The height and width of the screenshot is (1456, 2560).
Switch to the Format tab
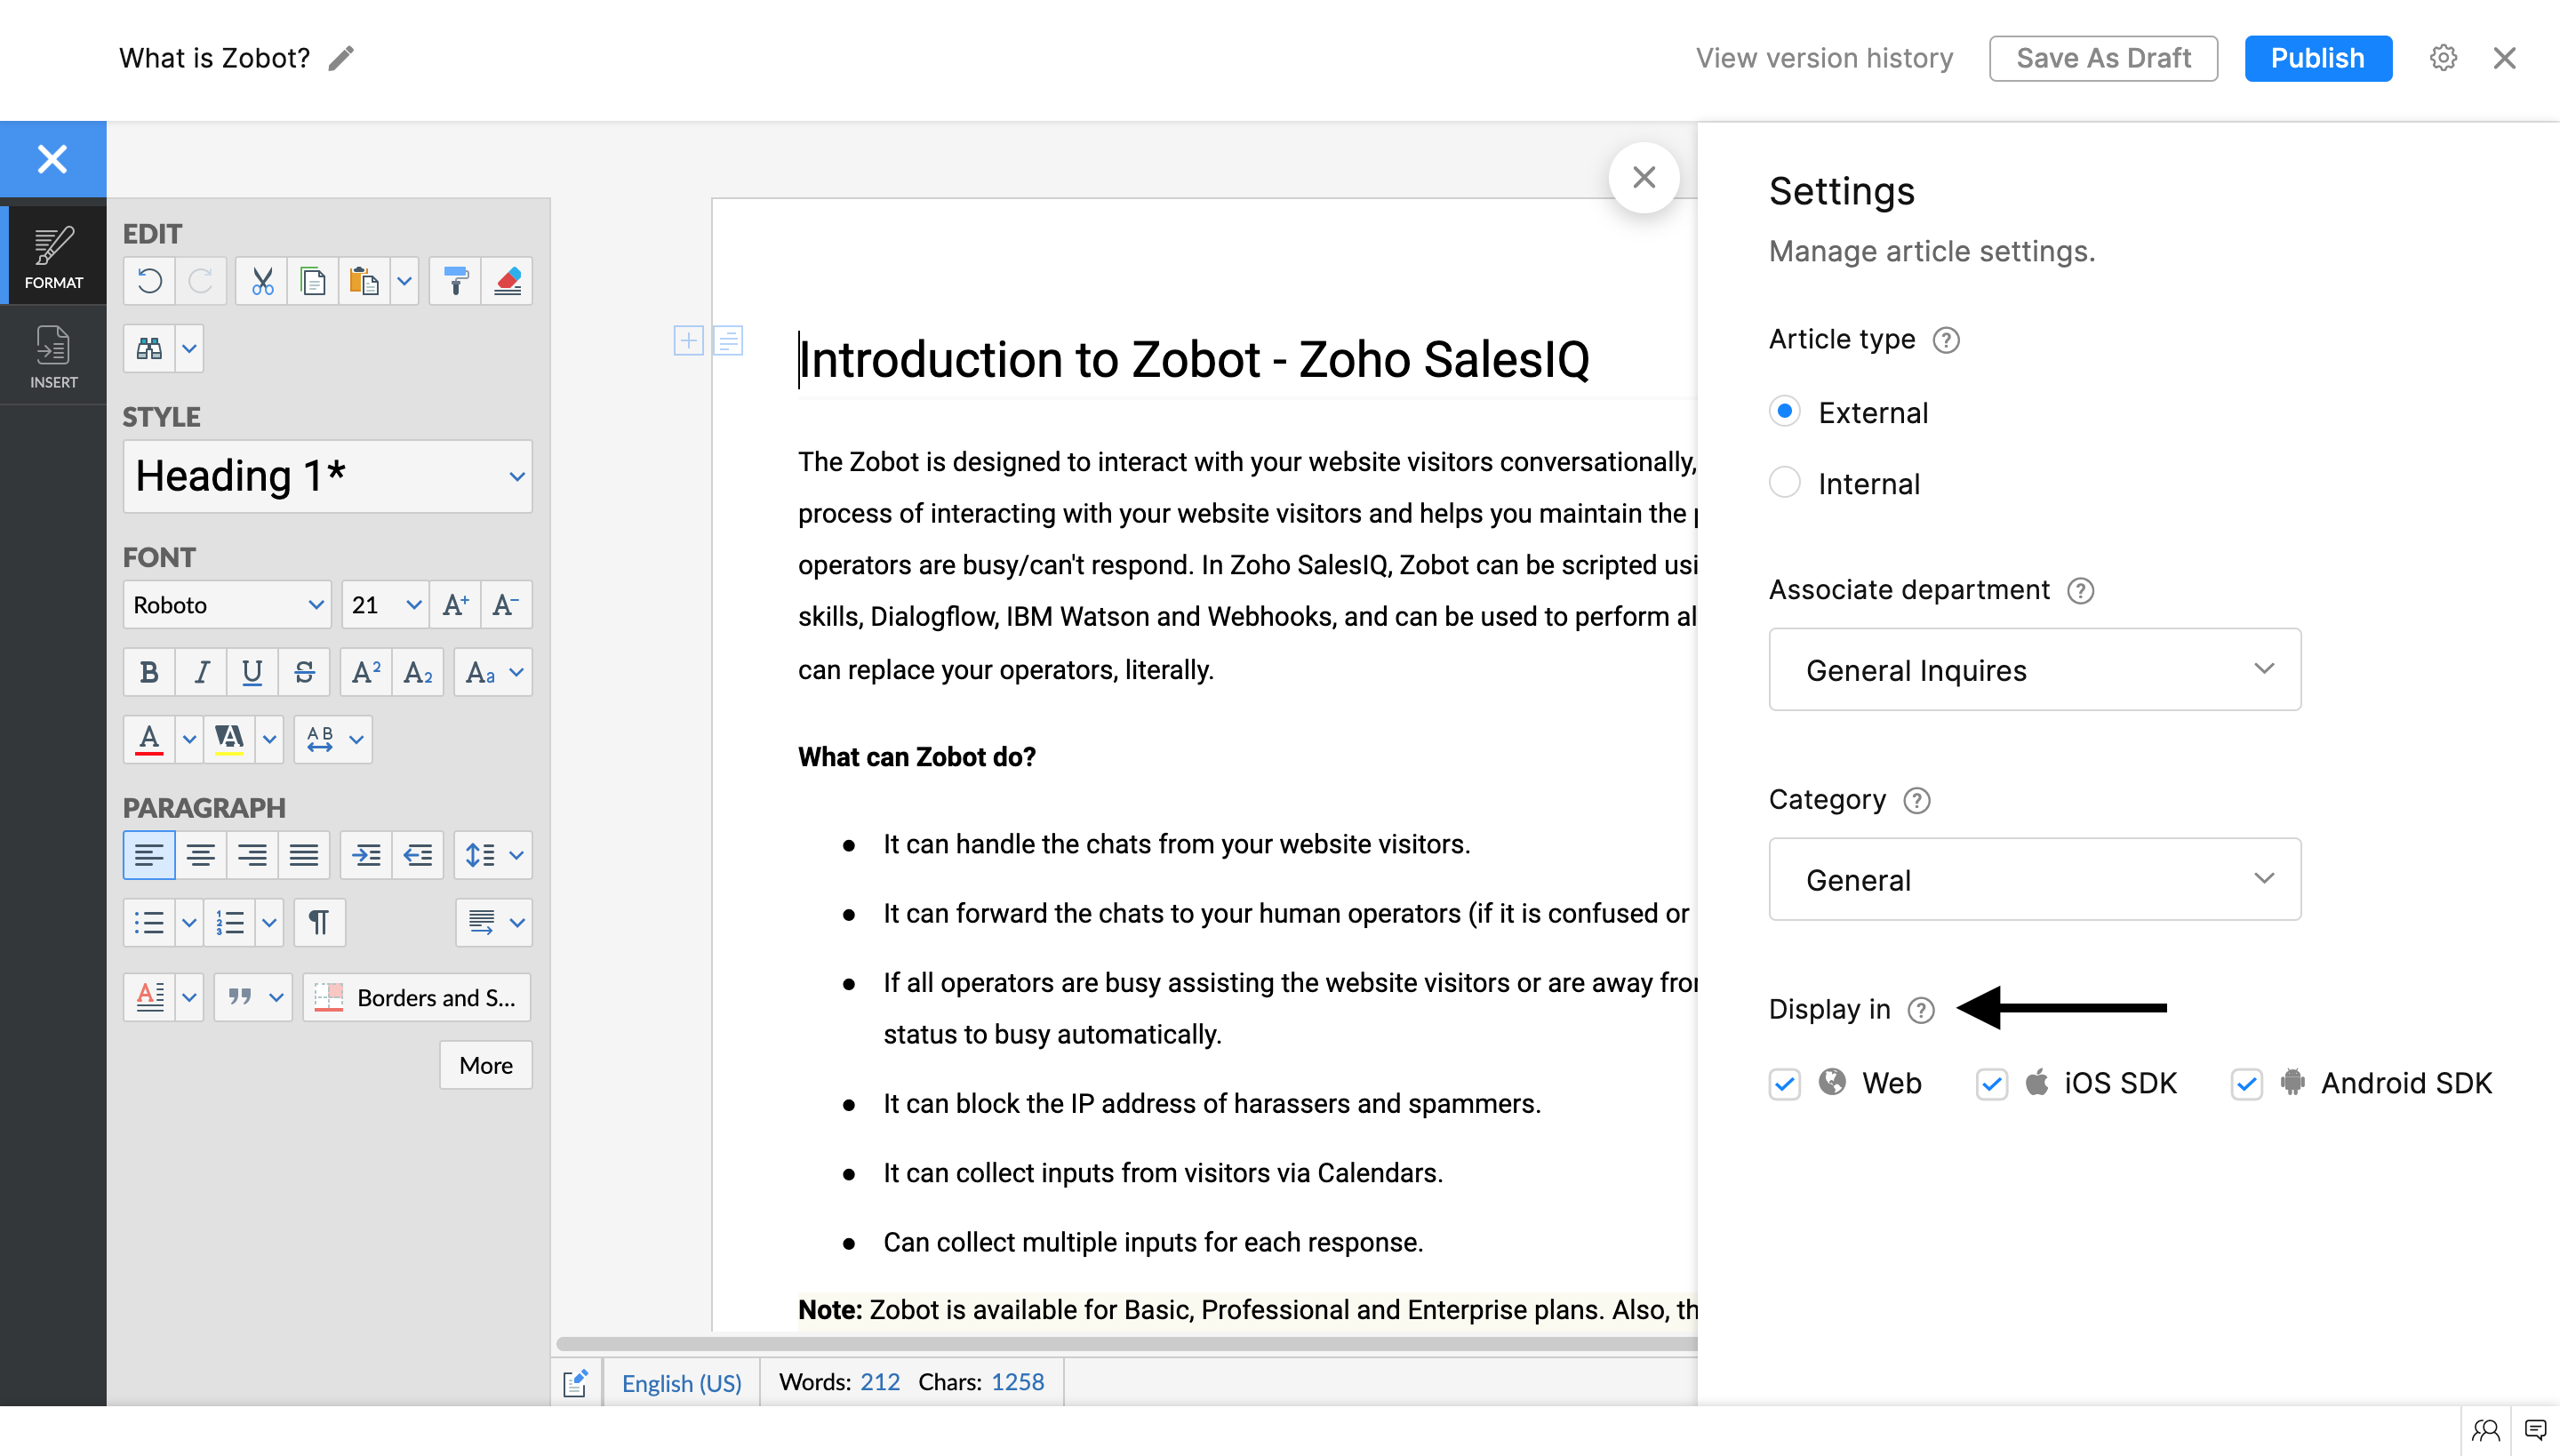53,256
